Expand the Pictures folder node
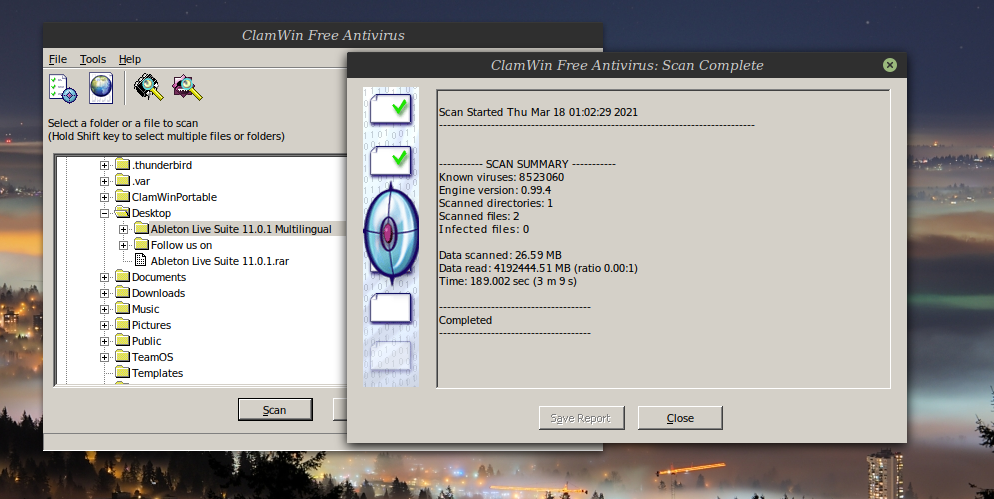 104,325
